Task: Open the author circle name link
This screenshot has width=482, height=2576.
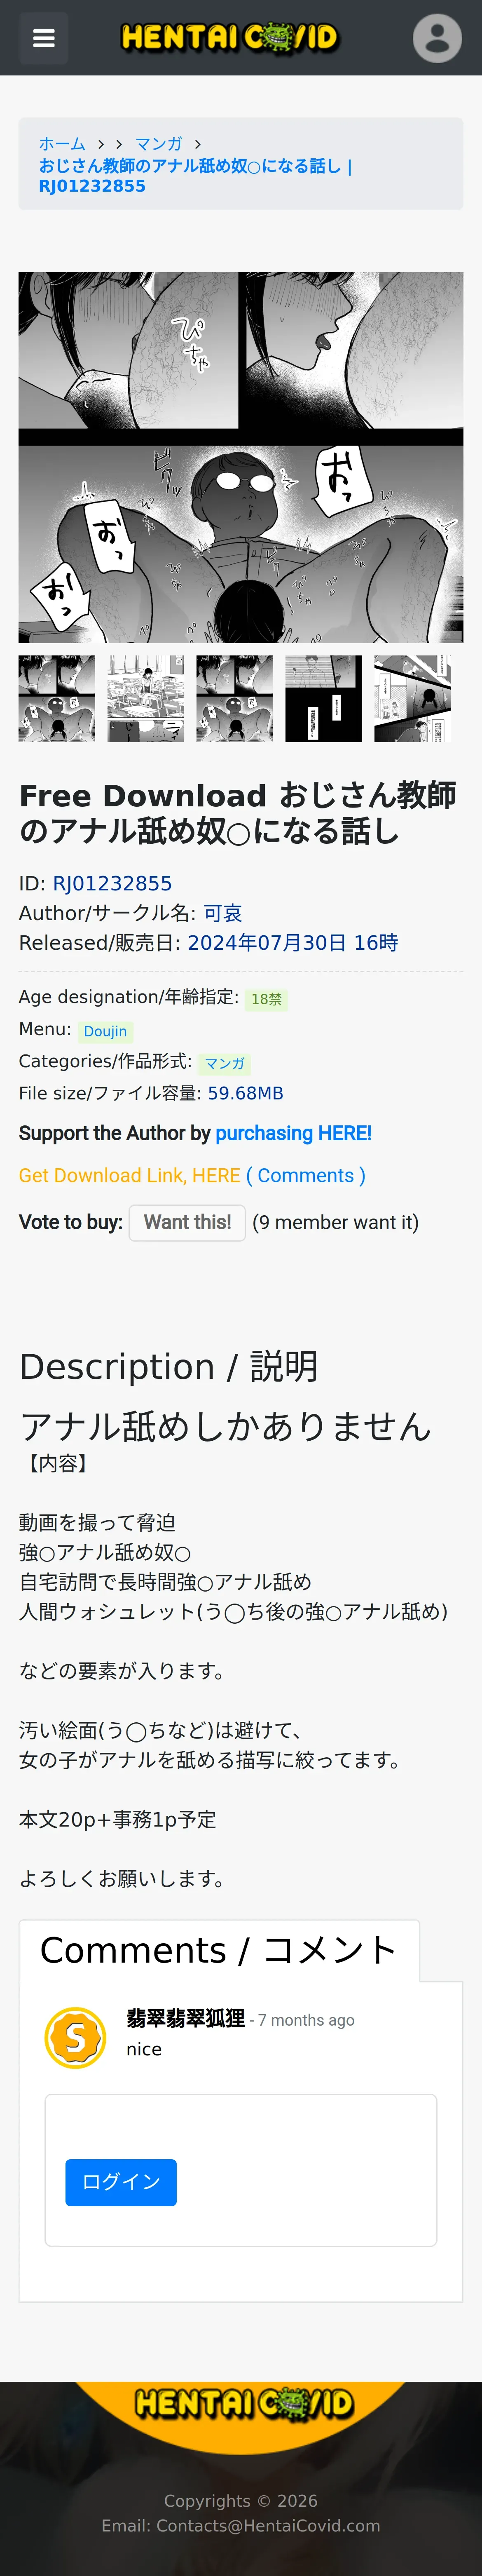Action: pyautogui.click(x=222, y=913)
